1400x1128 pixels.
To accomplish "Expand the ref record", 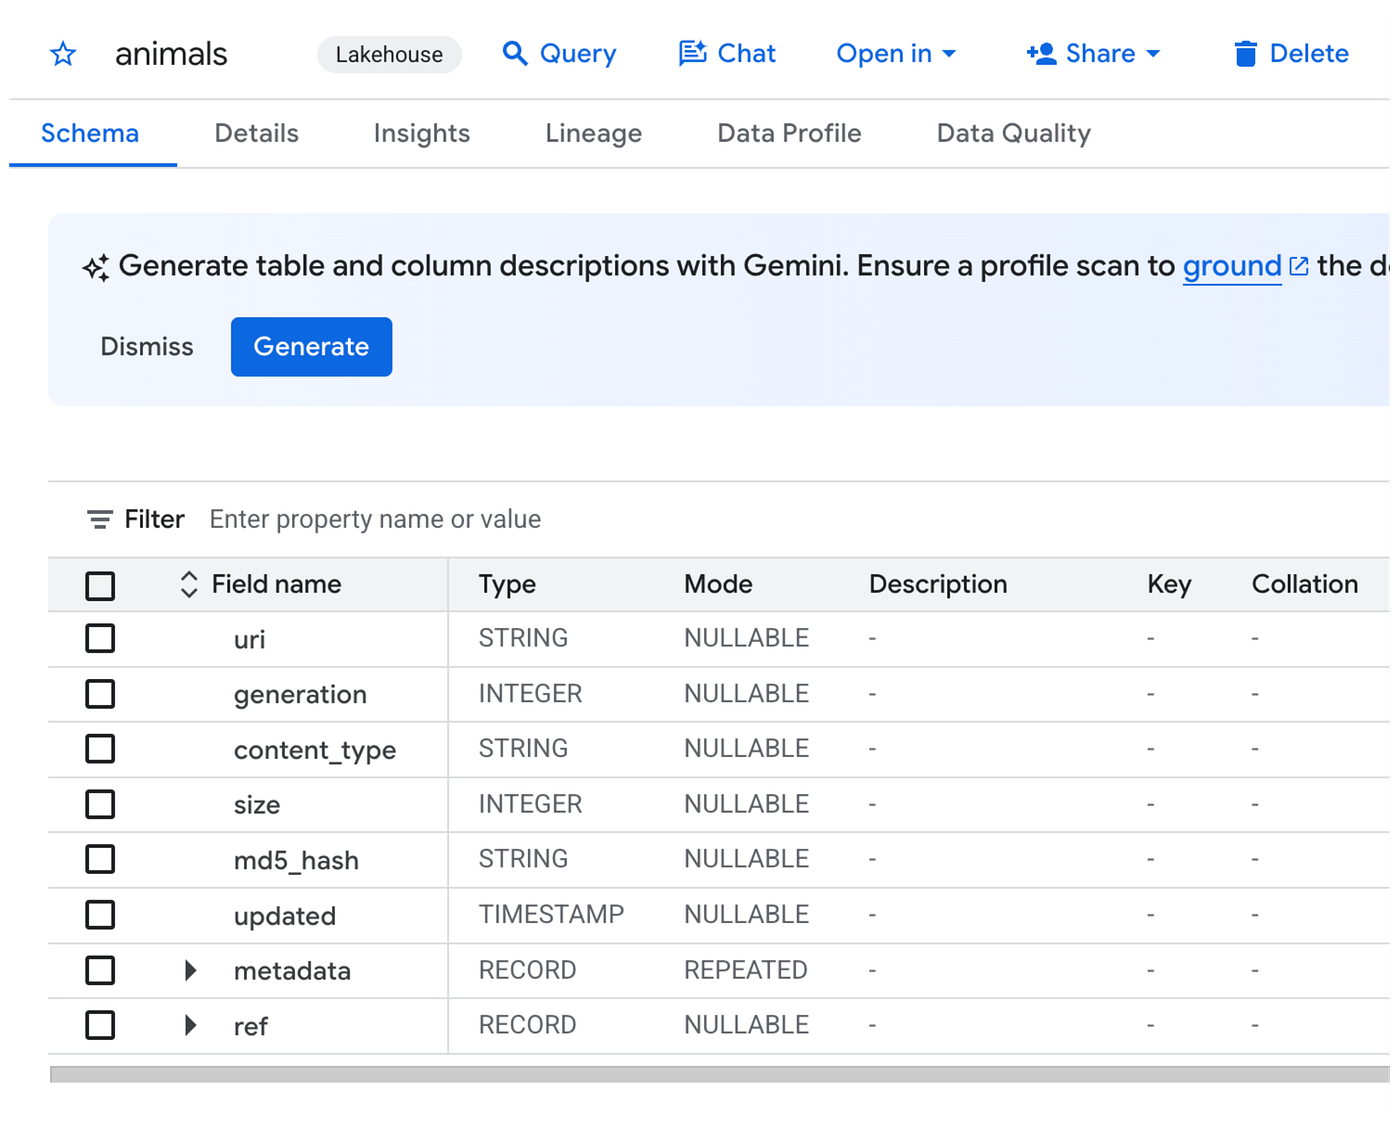I will (x=190, y=1025).
